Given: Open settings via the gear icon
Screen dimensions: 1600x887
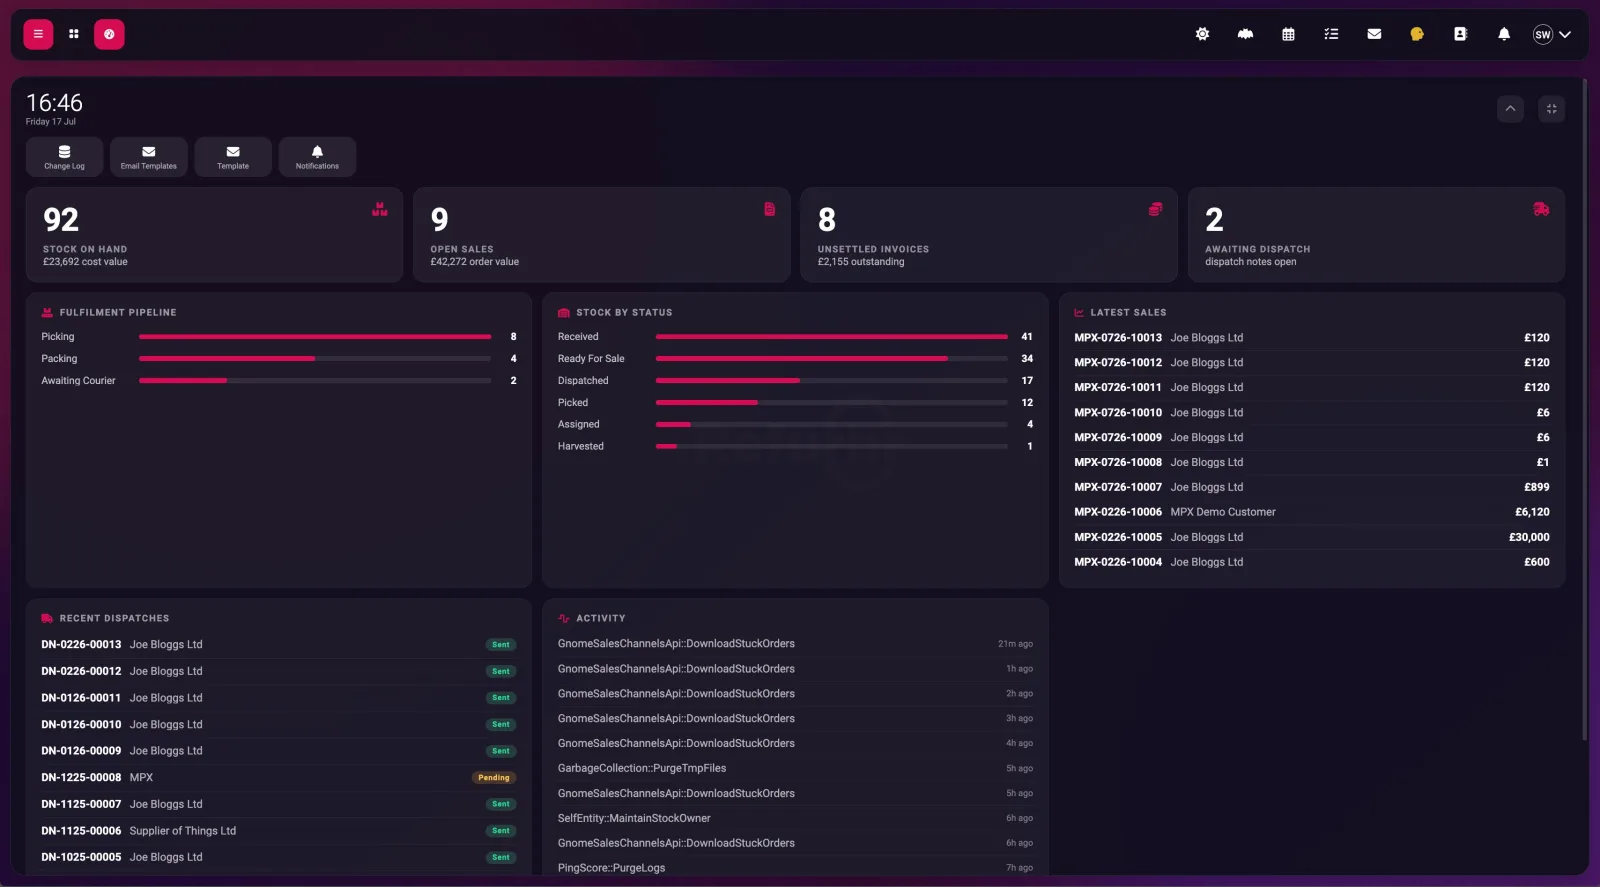Looking at the screenshot, I should coord(1202,34).
